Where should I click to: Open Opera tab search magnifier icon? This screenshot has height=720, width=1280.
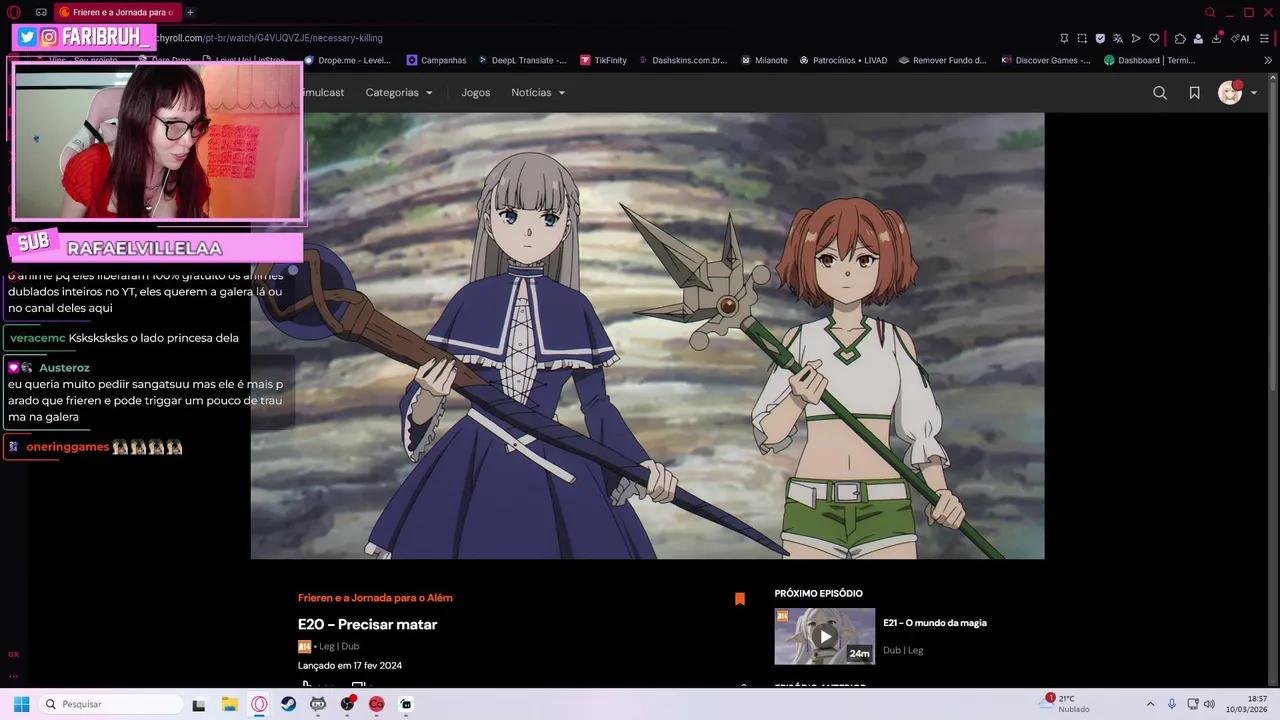point(1210,12)
